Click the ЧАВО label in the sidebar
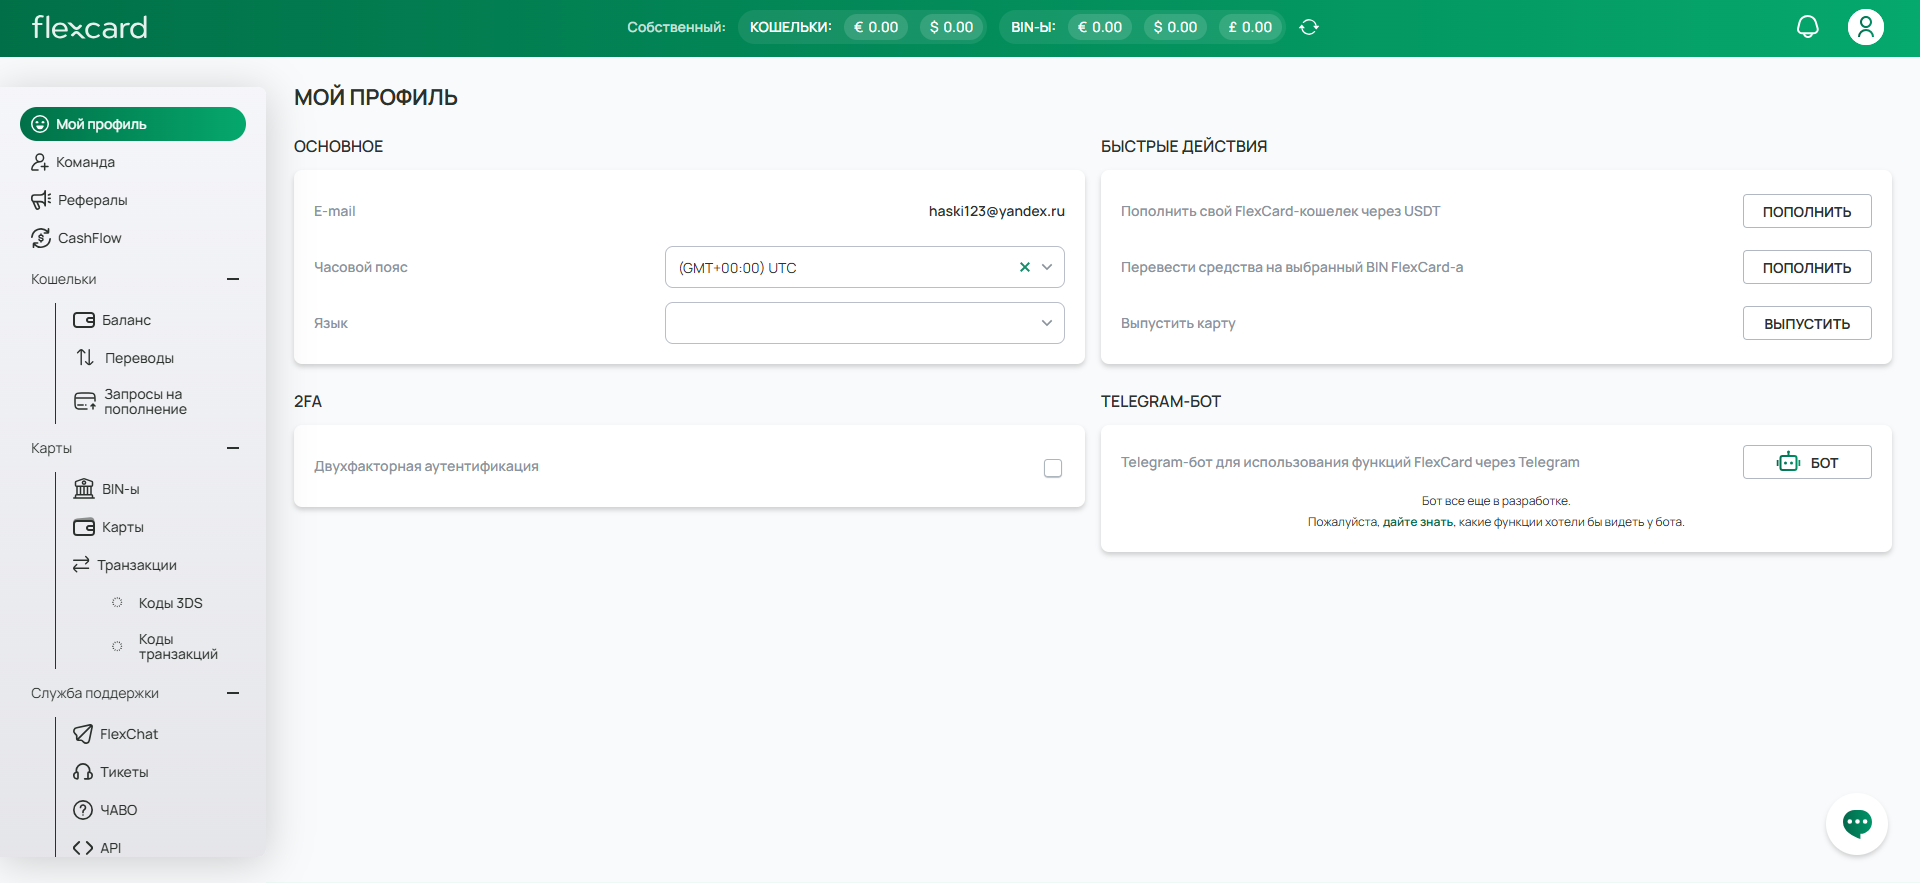This screenshot has width=1920, height=883. [119, 810]
